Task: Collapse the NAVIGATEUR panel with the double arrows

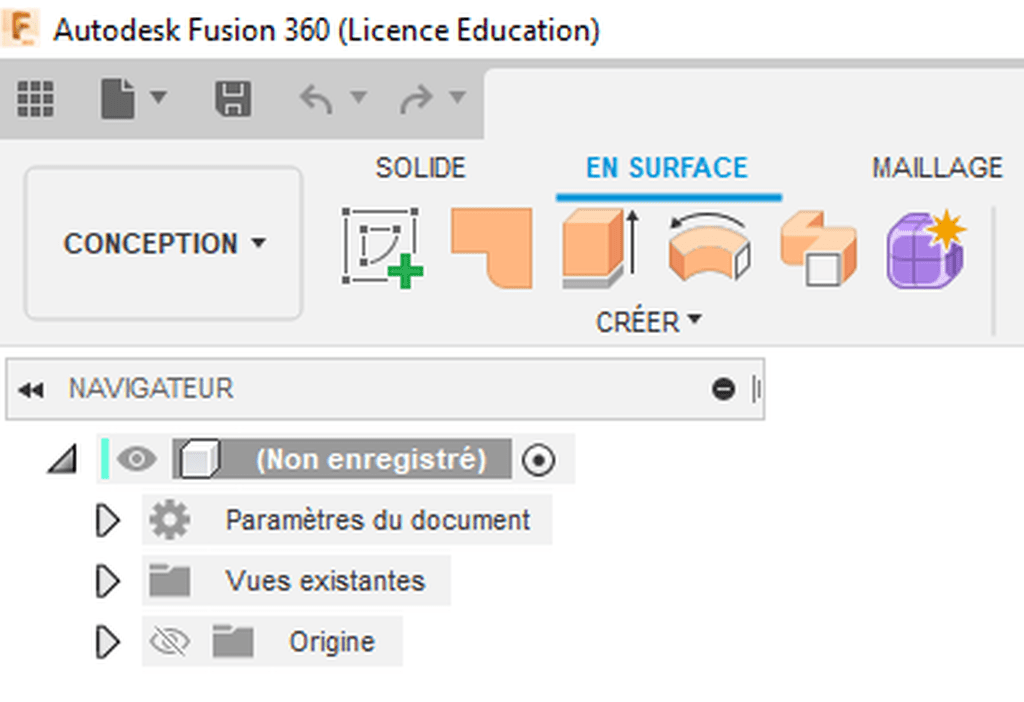Action: click(31, 390)
